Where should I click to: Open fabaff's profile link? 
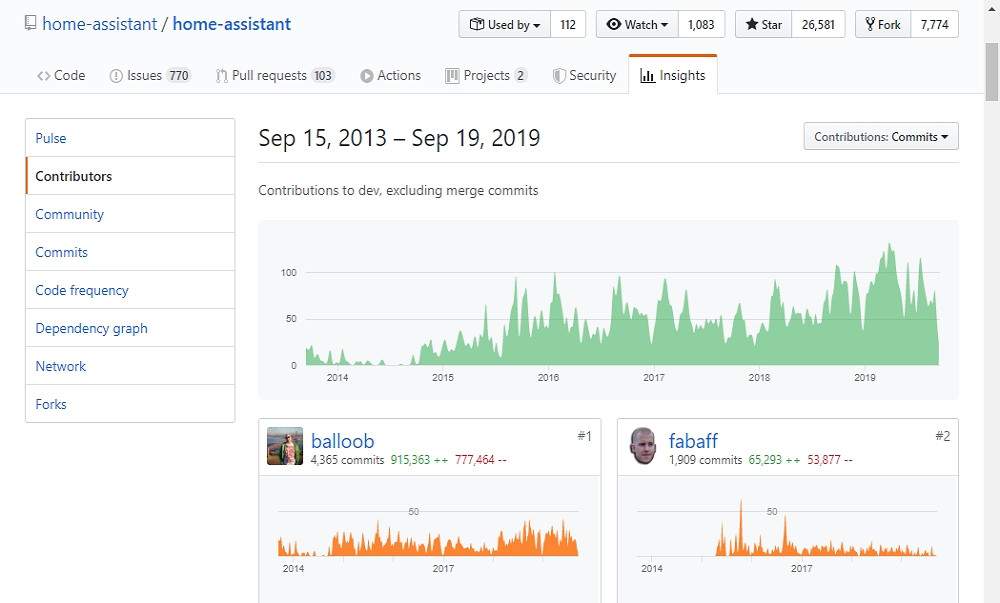693,440
